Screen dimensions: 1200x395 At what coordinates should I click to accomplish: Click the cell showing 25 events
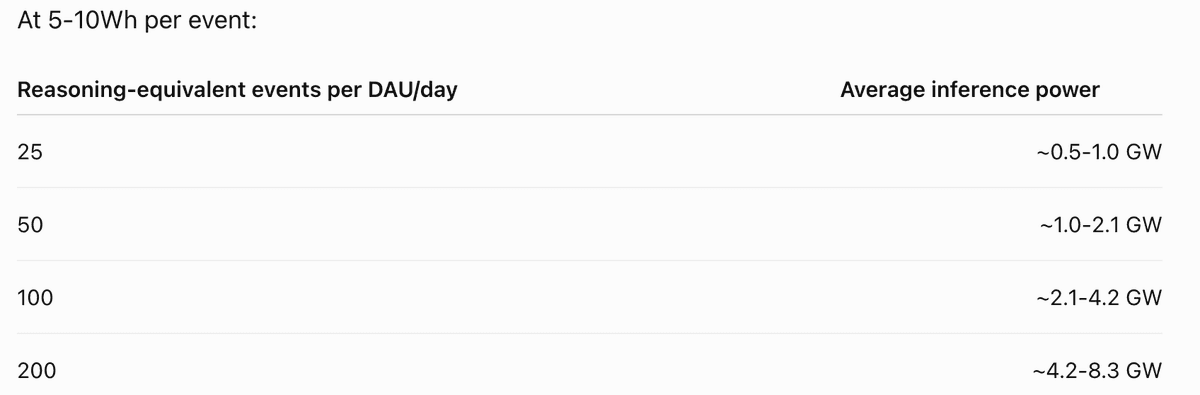[29, 152]
